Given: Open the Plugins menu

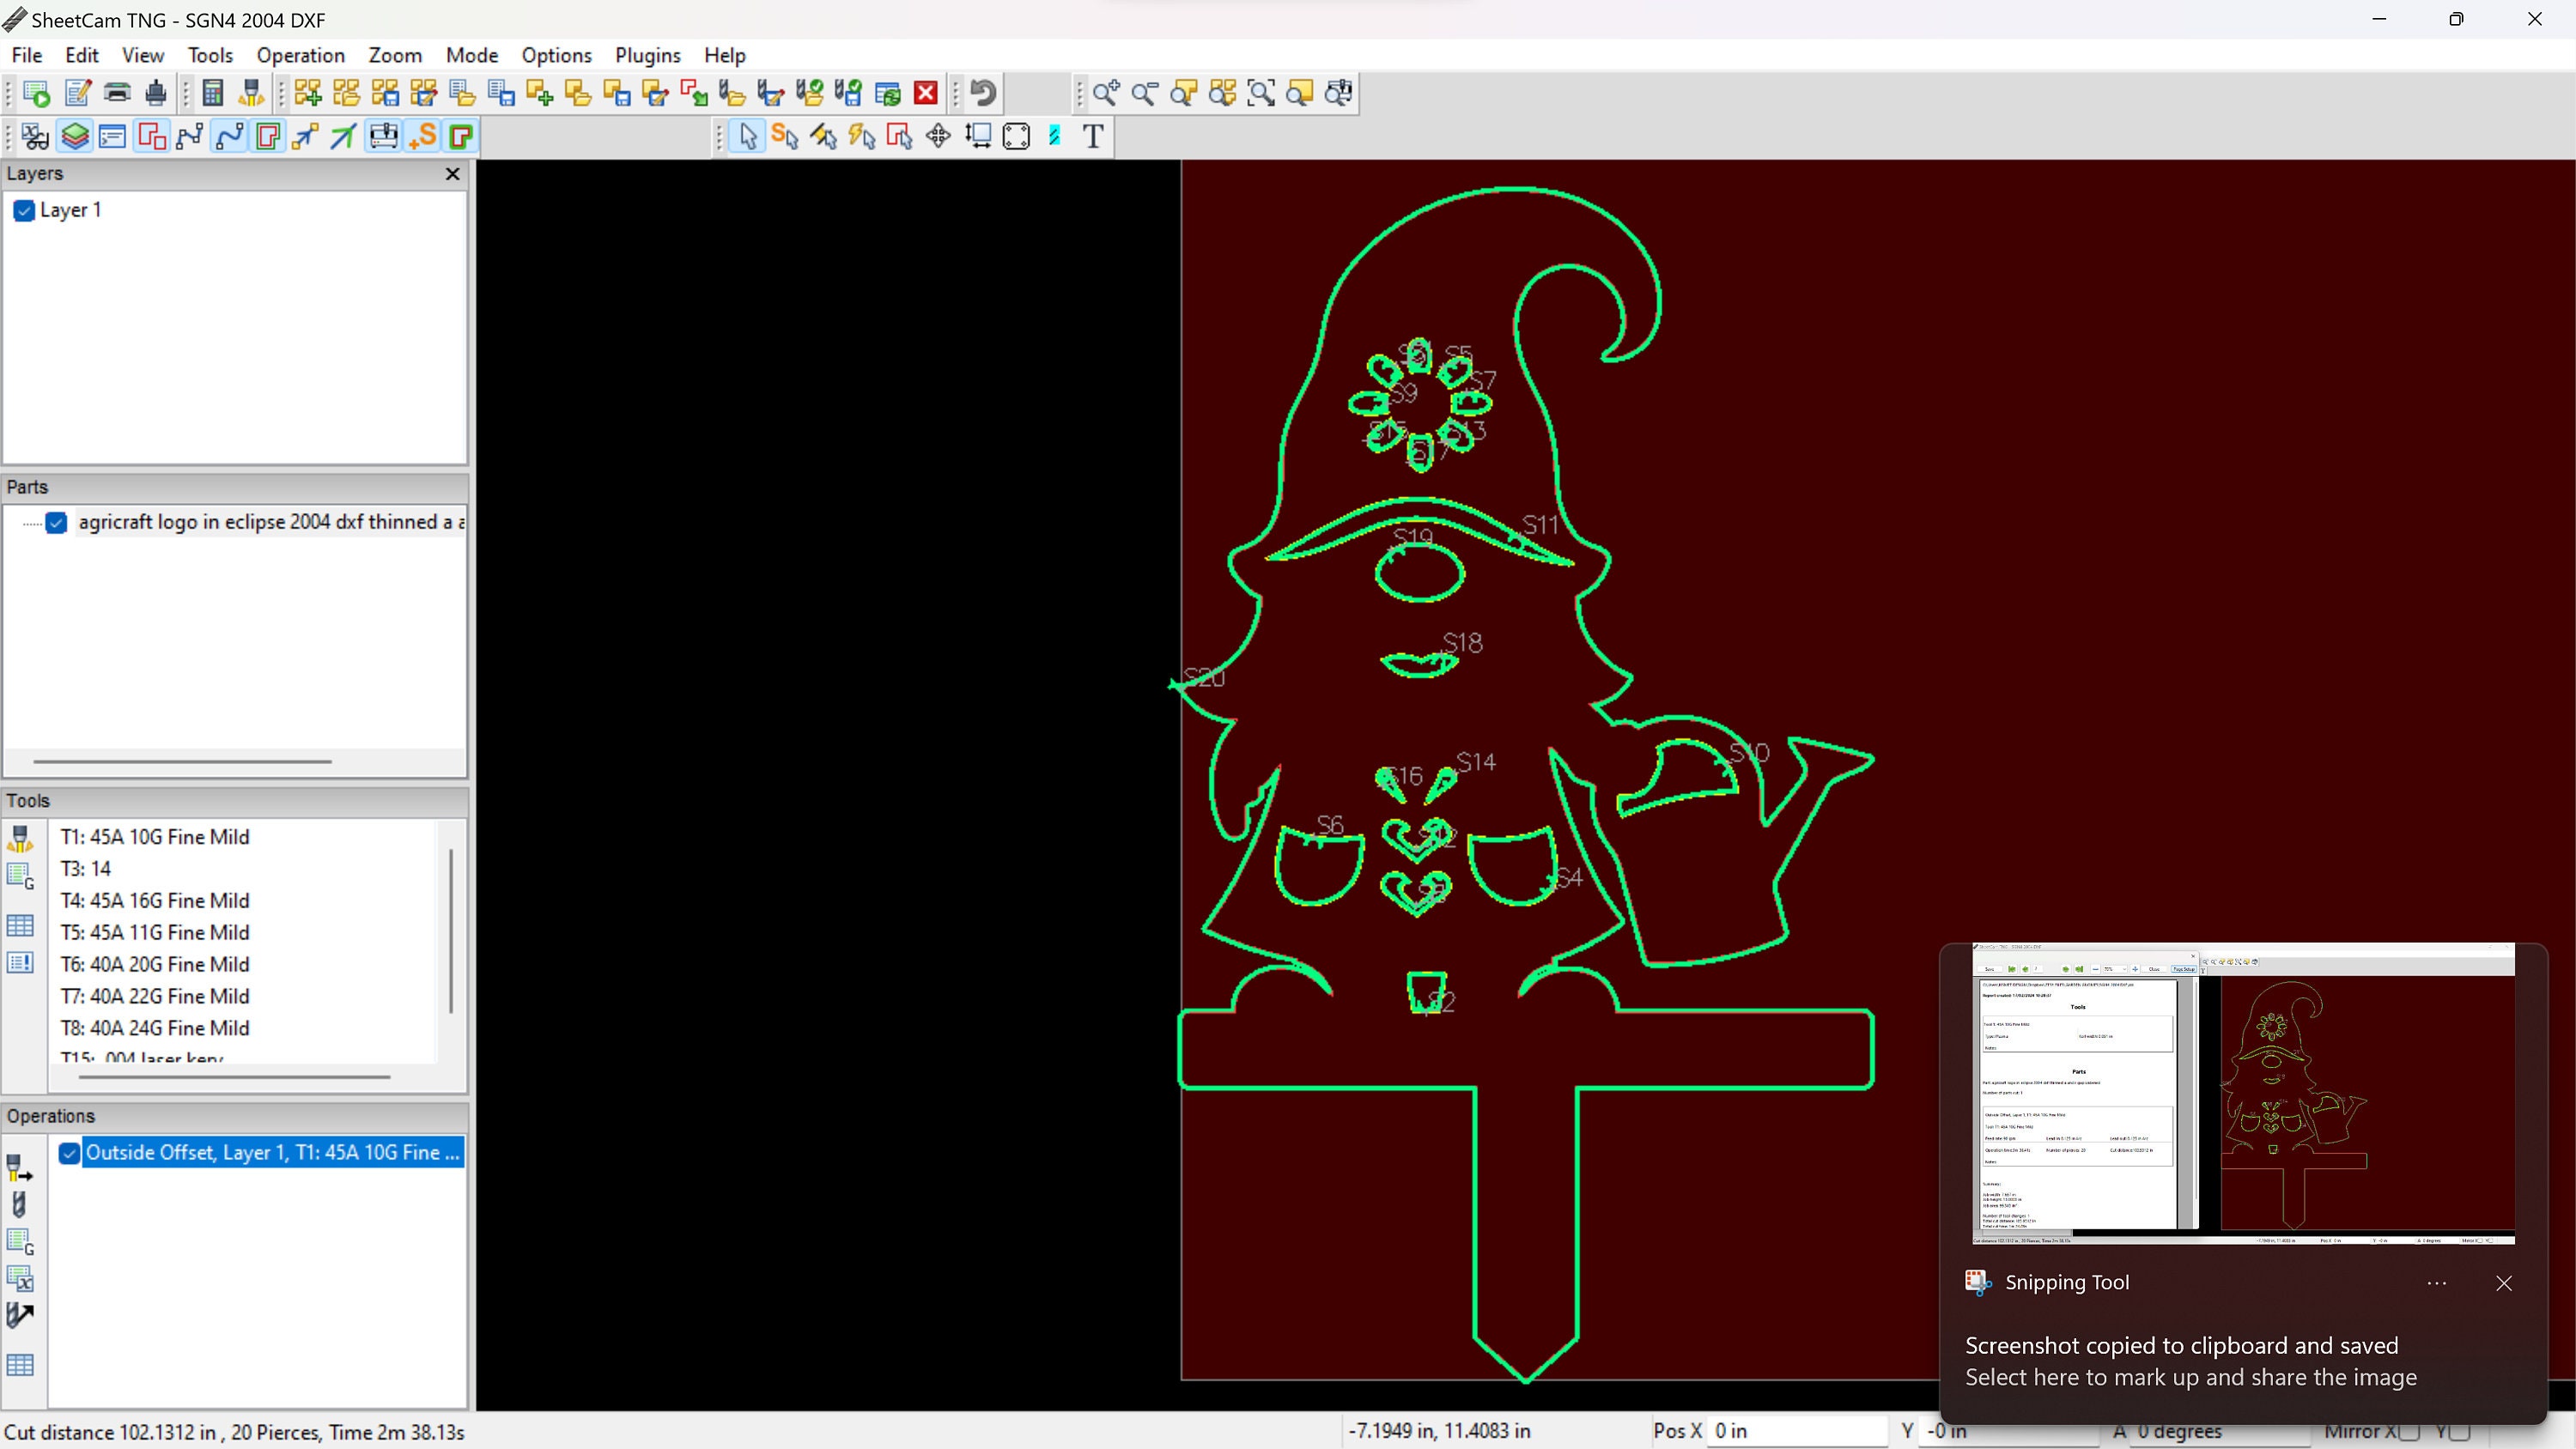Looking at the screenshot, I should tap(647, 55).
